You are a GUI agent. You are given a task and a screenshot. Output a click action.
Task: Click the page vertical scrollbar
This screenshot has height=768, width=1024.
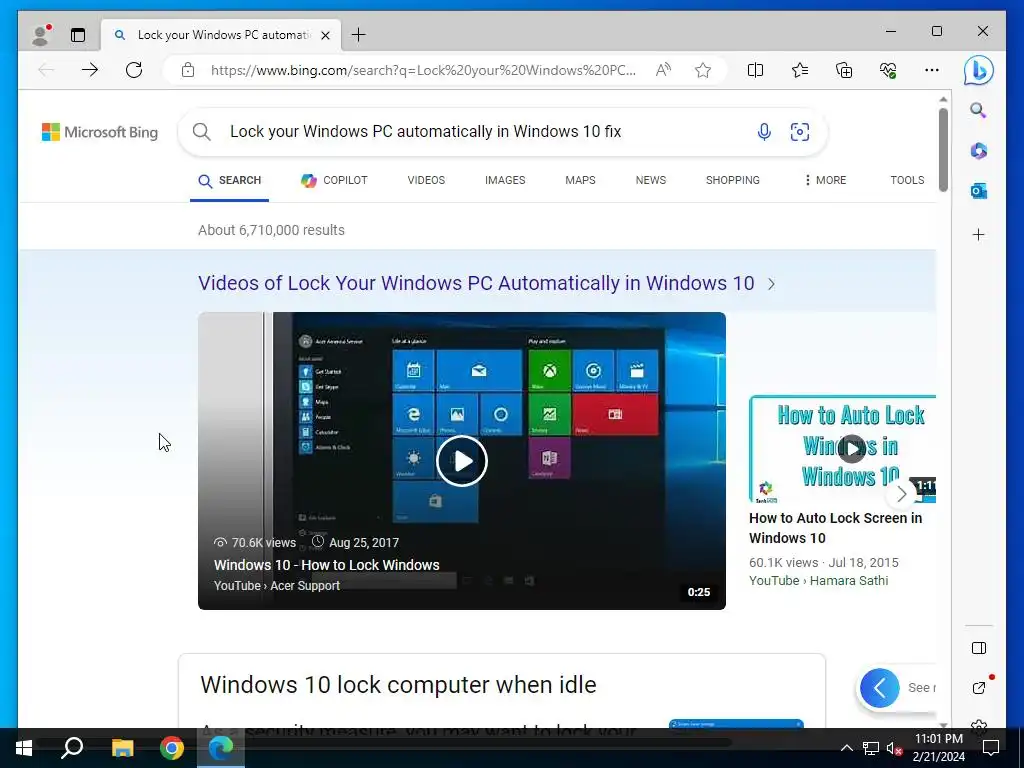tap(943, 148)
